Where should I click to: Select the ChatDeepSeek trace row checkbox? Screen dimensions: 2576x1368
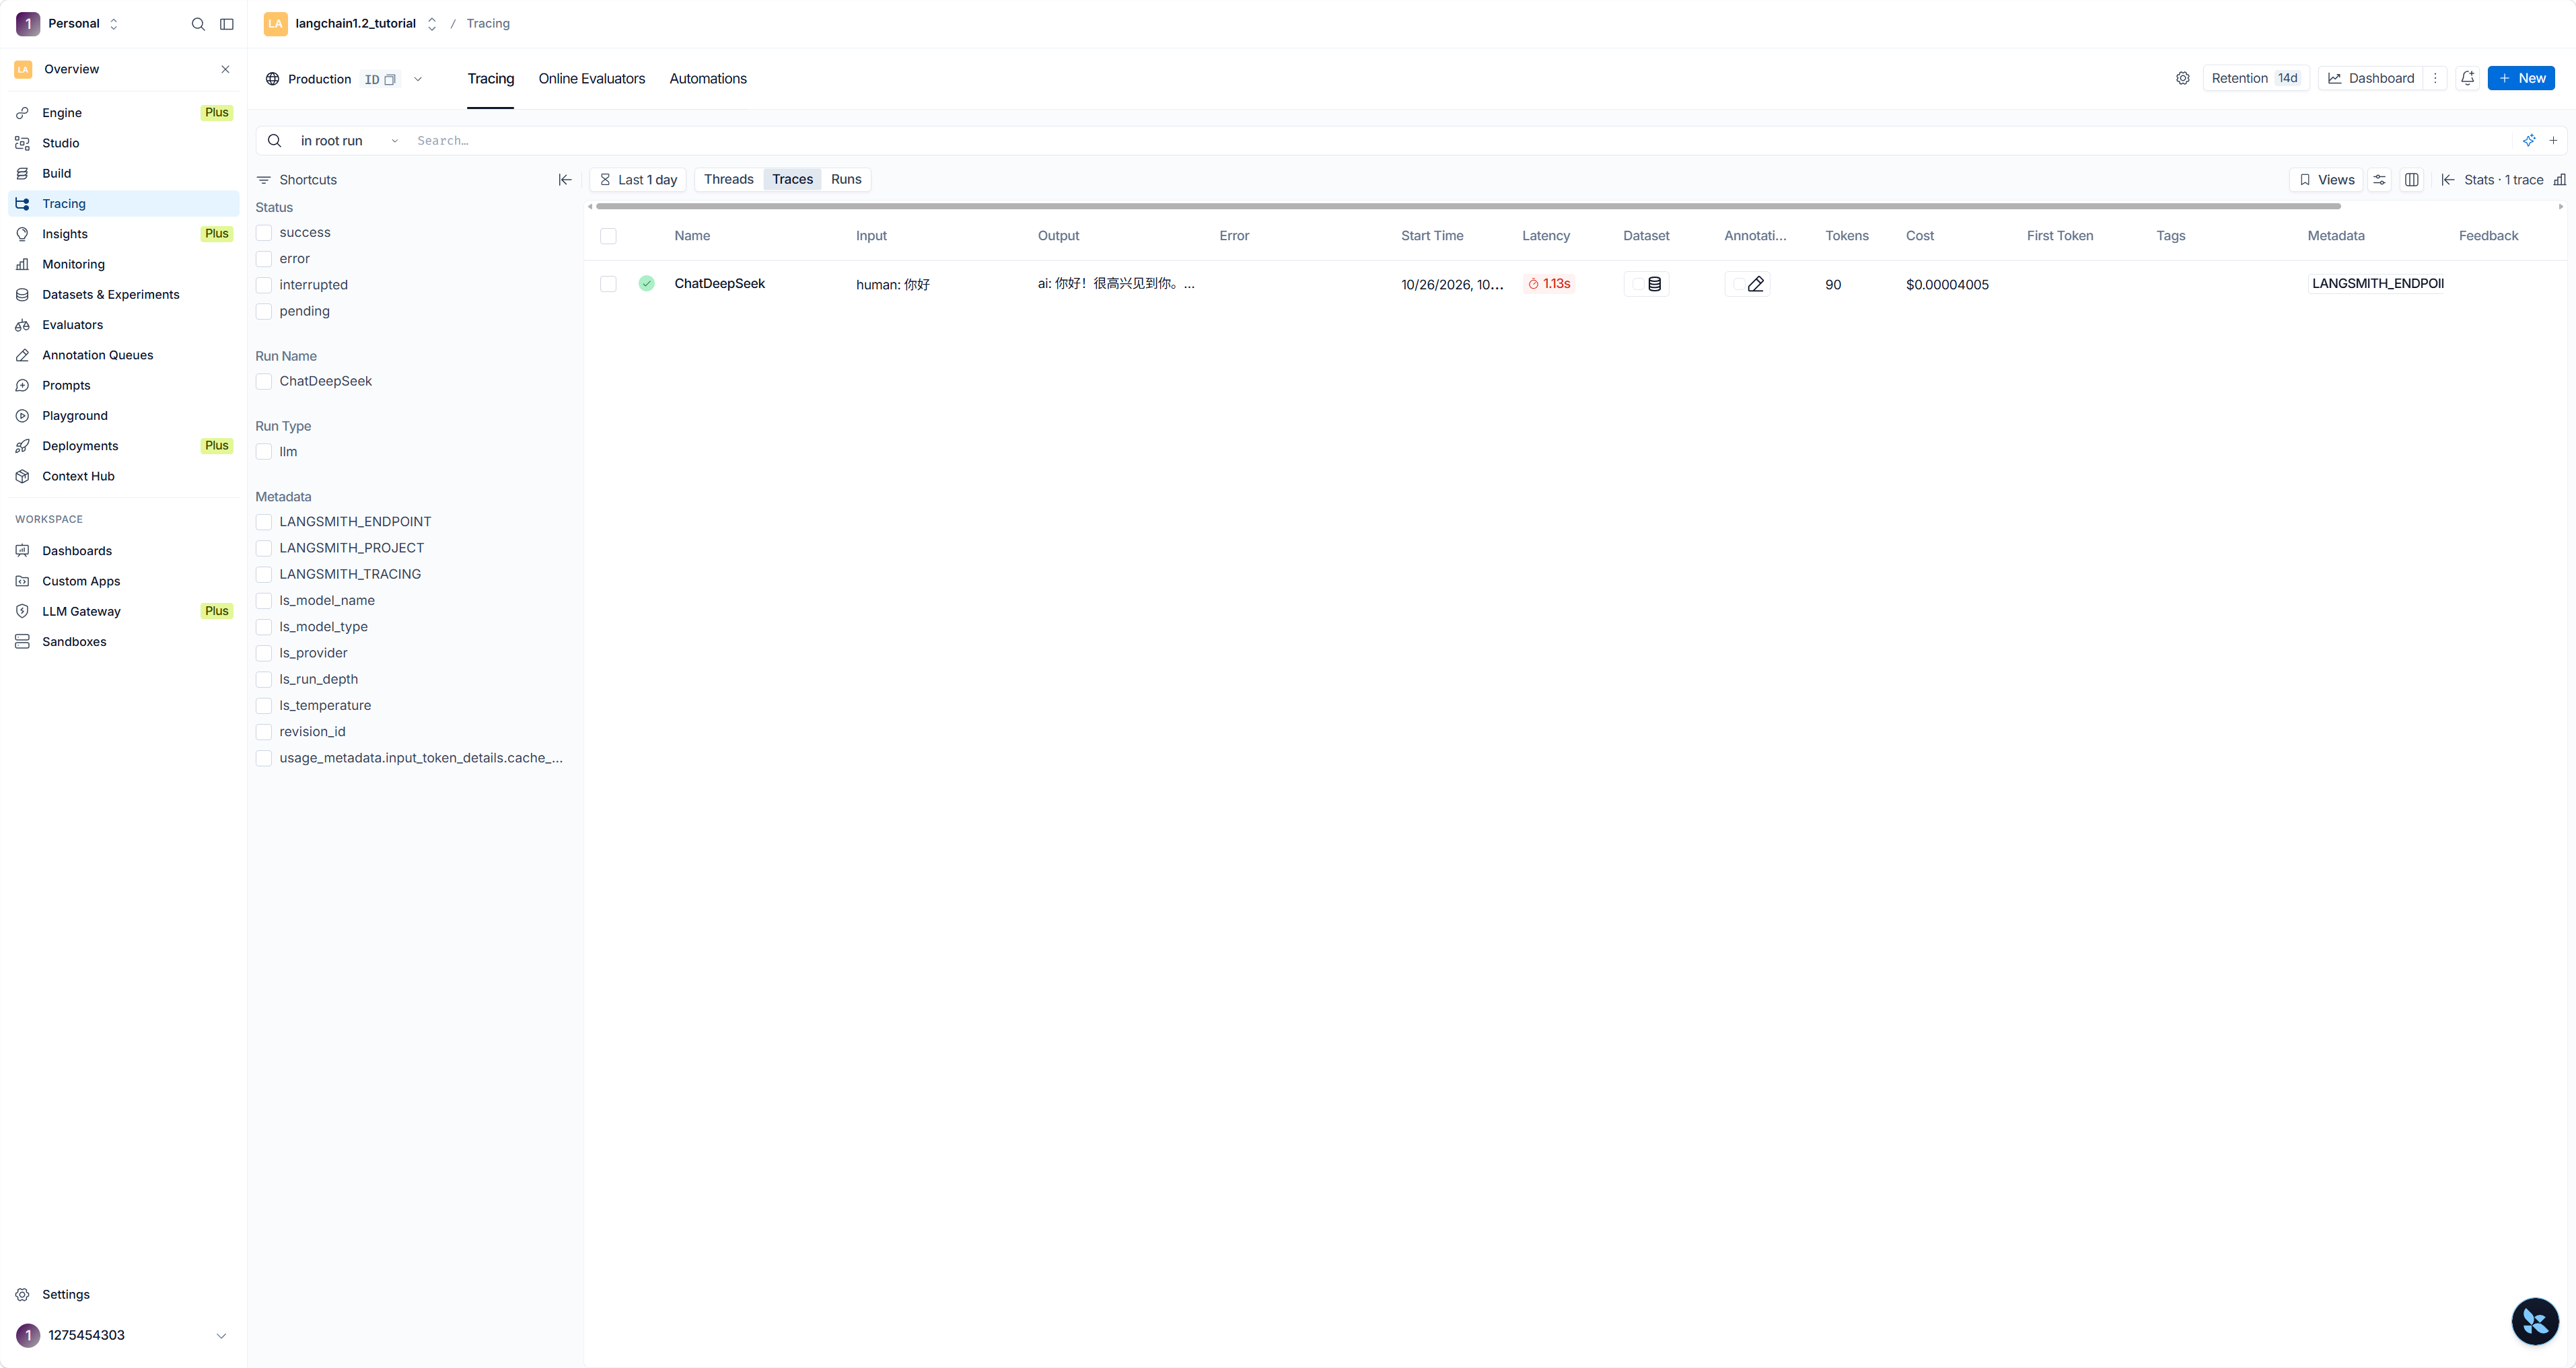(608, 284)
